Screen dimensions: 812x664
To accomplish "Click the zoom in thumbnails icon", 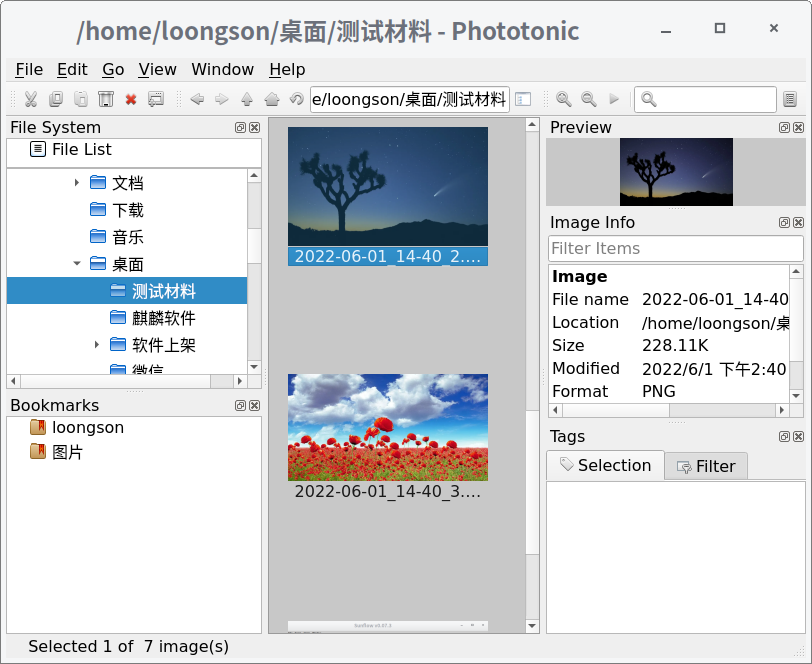I will [x=563, y=99].
